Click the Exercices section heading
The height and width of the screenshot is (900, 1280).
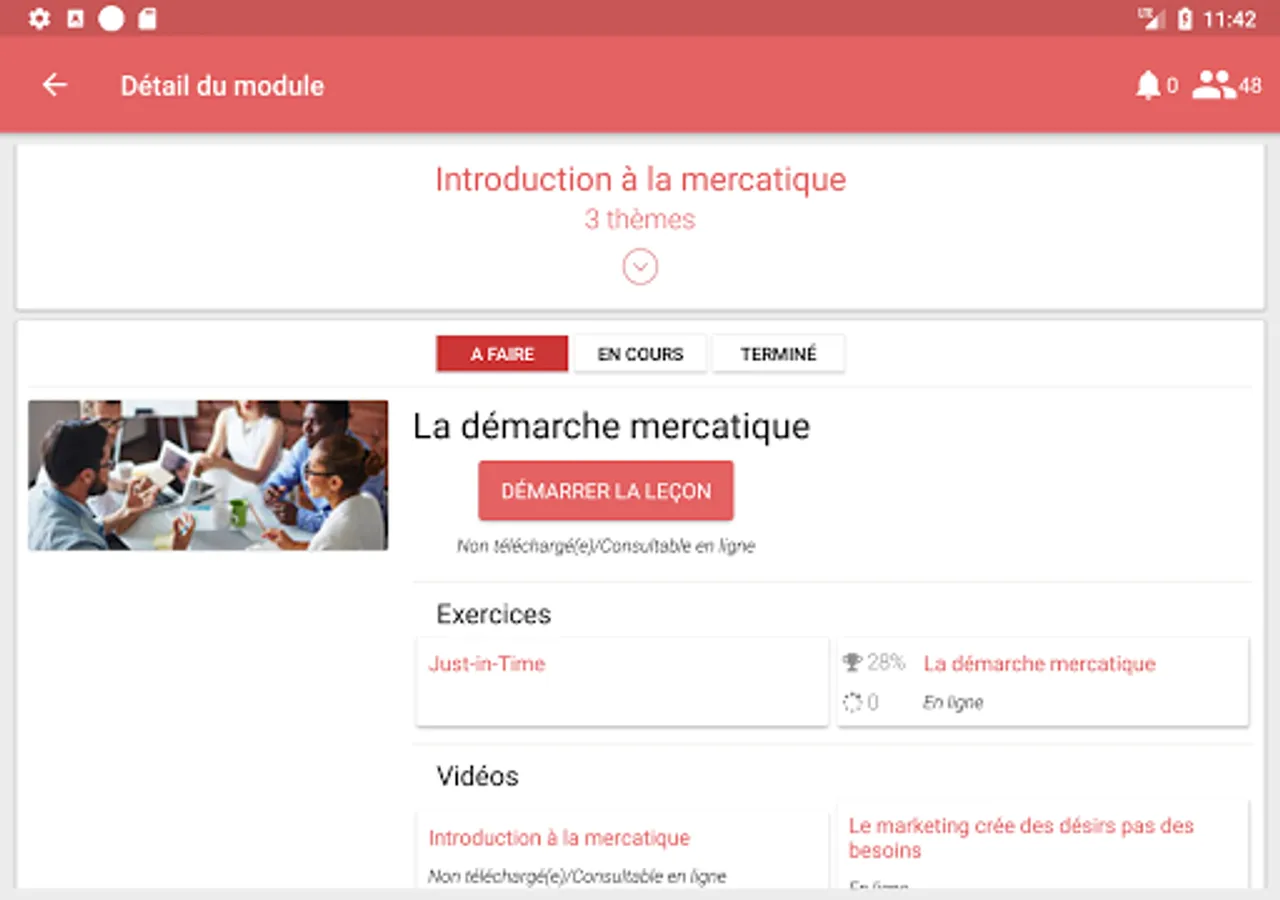pos(494,614)
